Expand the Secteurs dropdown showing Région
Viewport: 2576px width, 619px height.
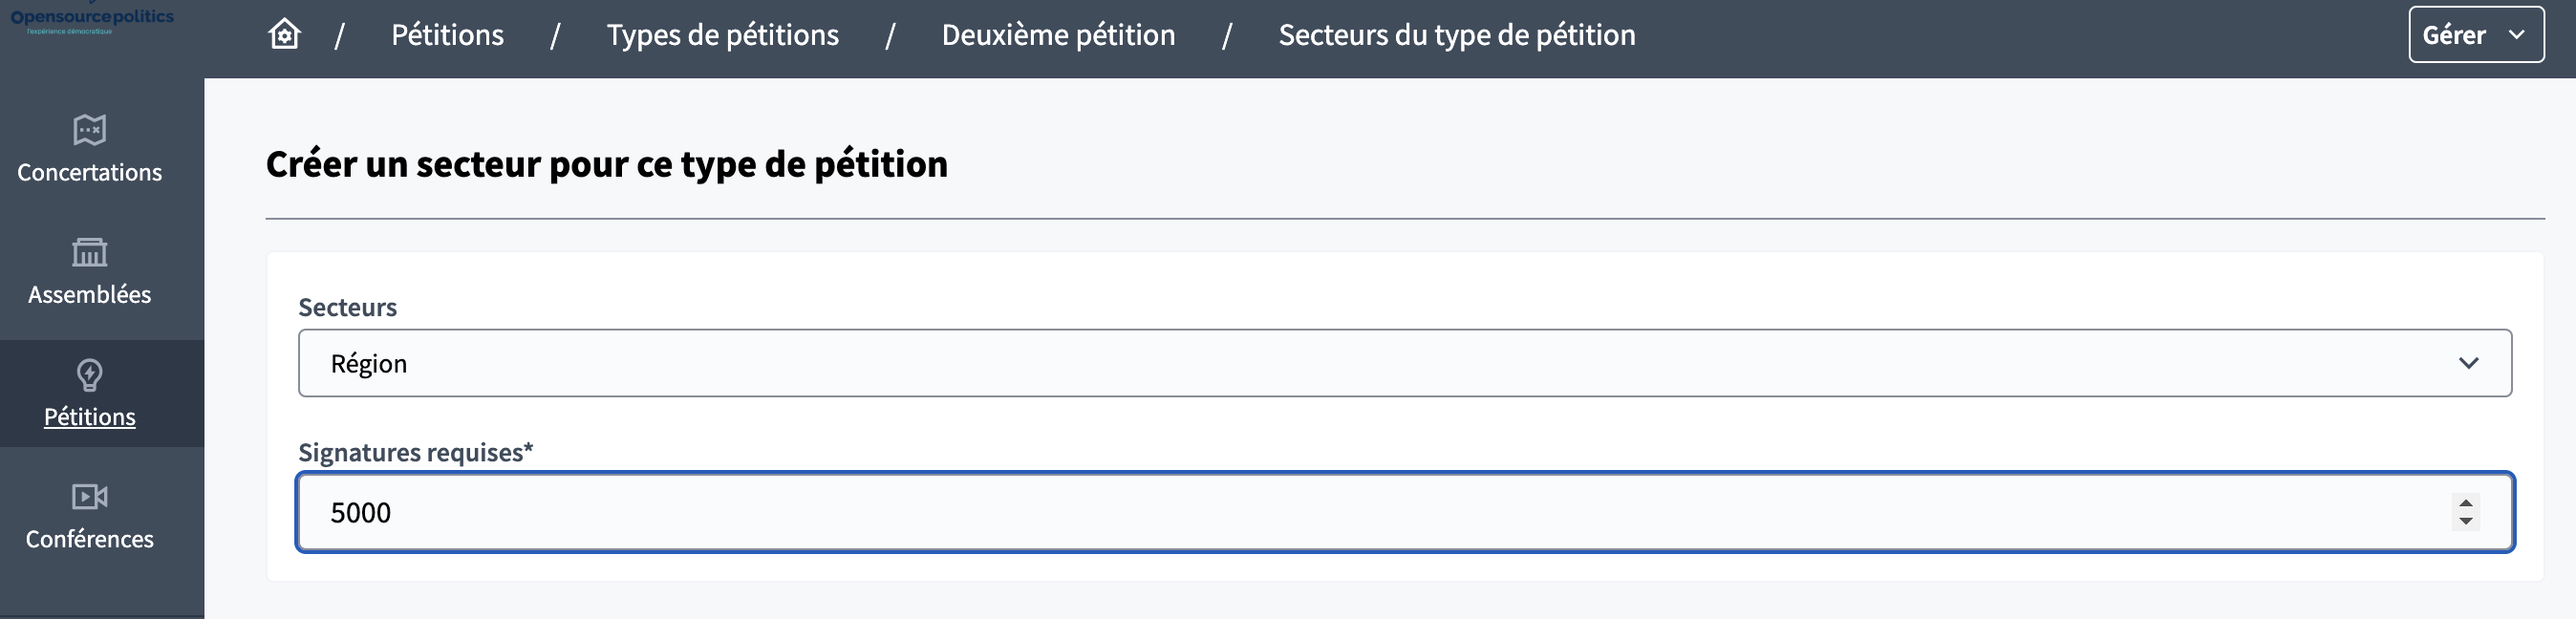(1404, 363)
